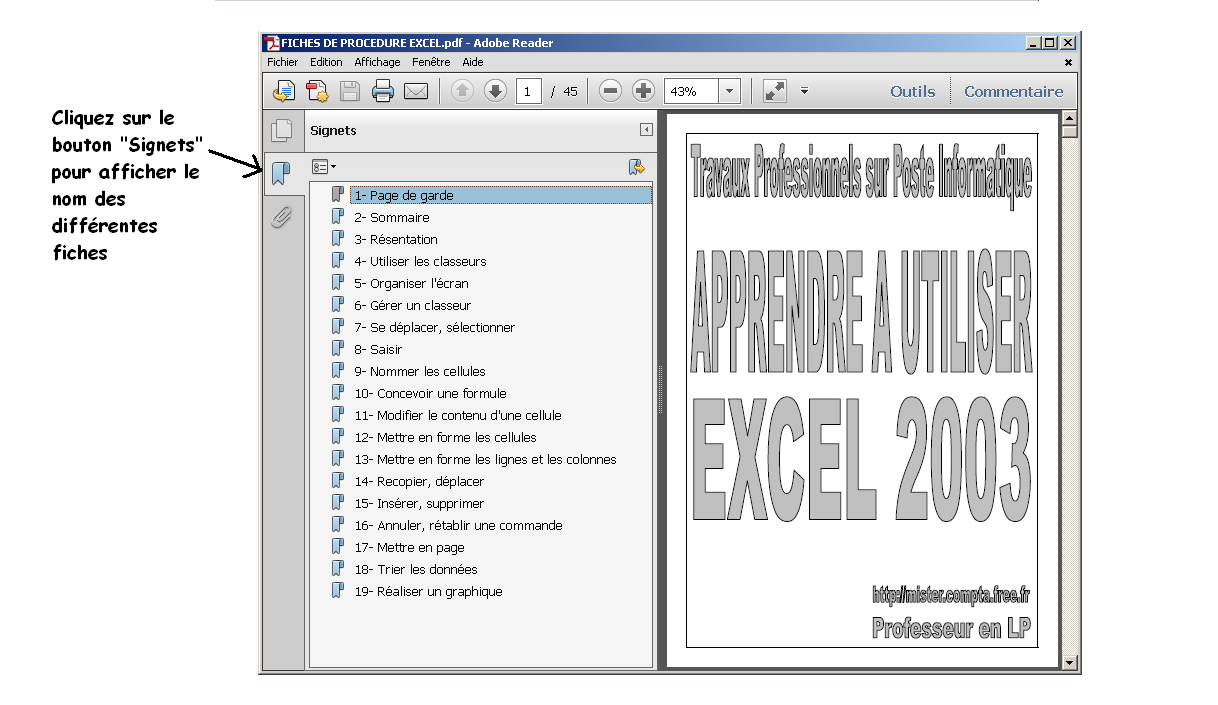Image resolution: width=1218 pixels, height=705 pixels.
Task: Click the Adobe Reader title bar PDF icon
Action: coord(271,43)
